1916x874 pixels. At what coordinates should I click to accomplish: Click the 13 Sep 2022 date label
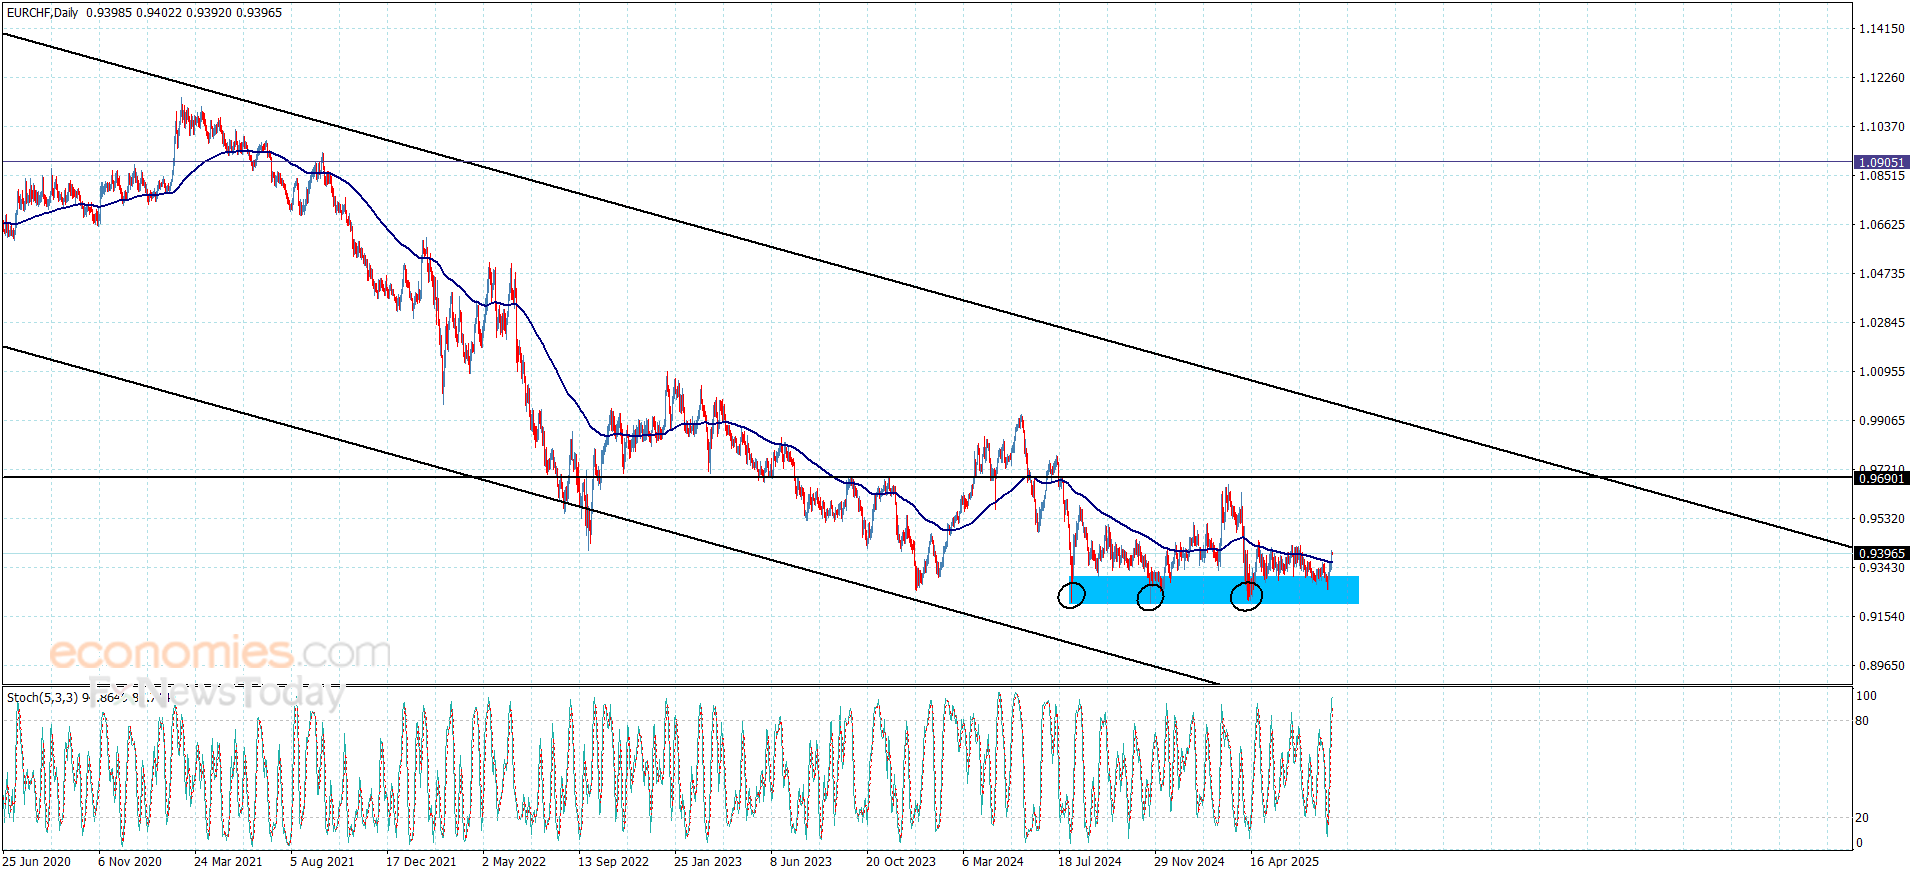pos(613,862)
